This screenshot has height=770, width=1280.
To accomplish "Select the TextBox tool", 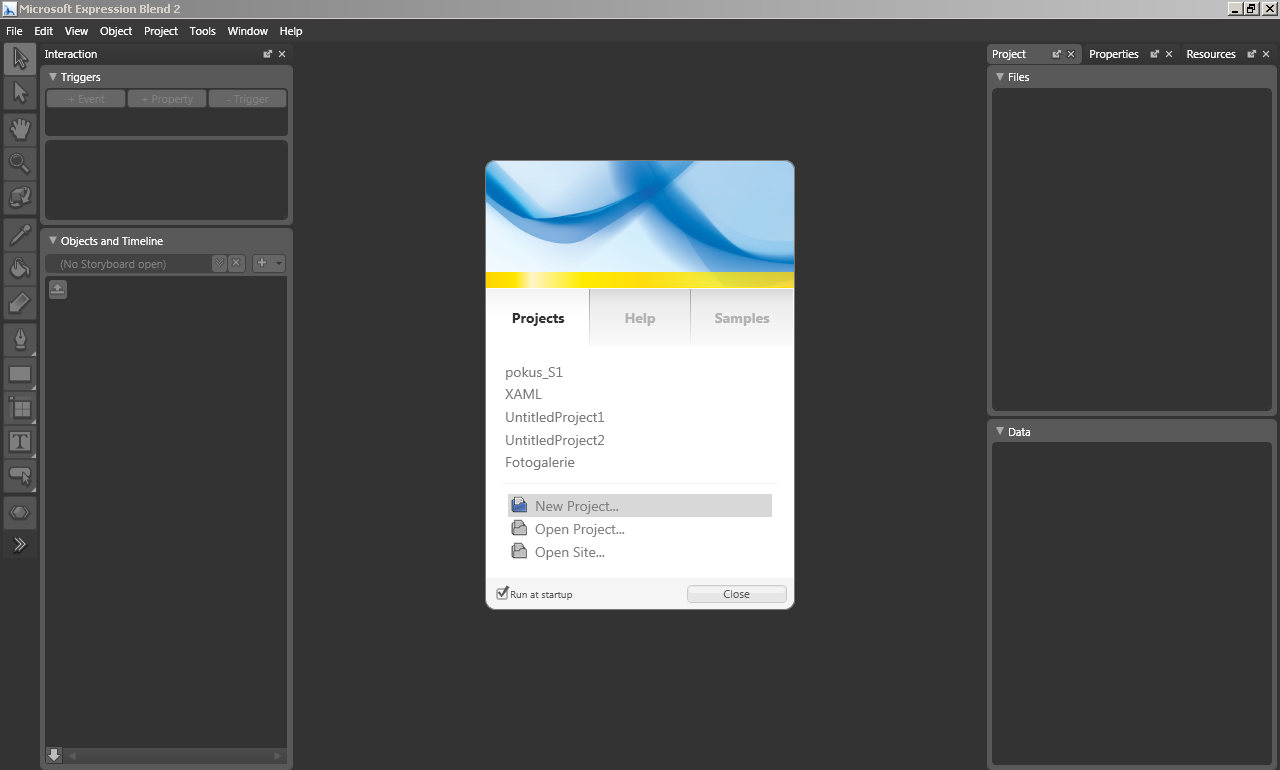I will pos(20,441).
